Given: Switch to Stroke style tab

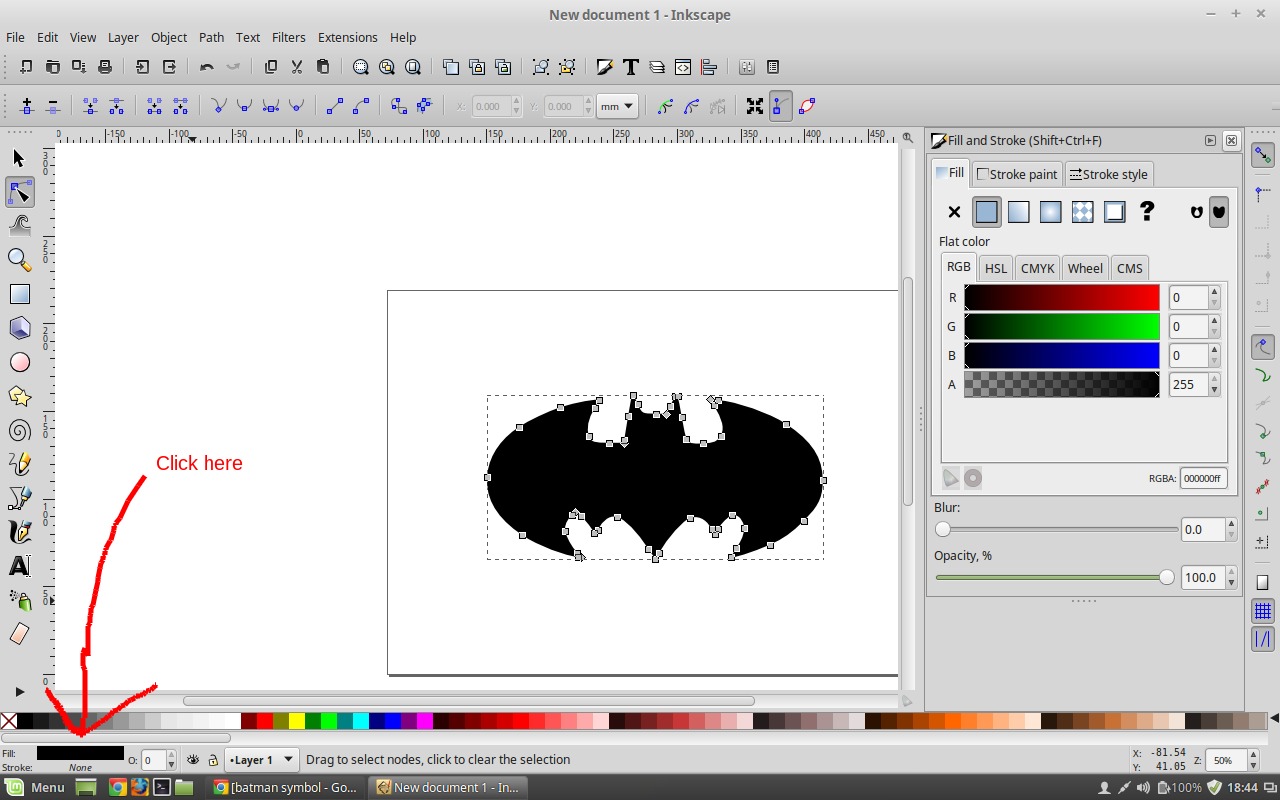Looking at the screenshot, I should pos(1109,174).
